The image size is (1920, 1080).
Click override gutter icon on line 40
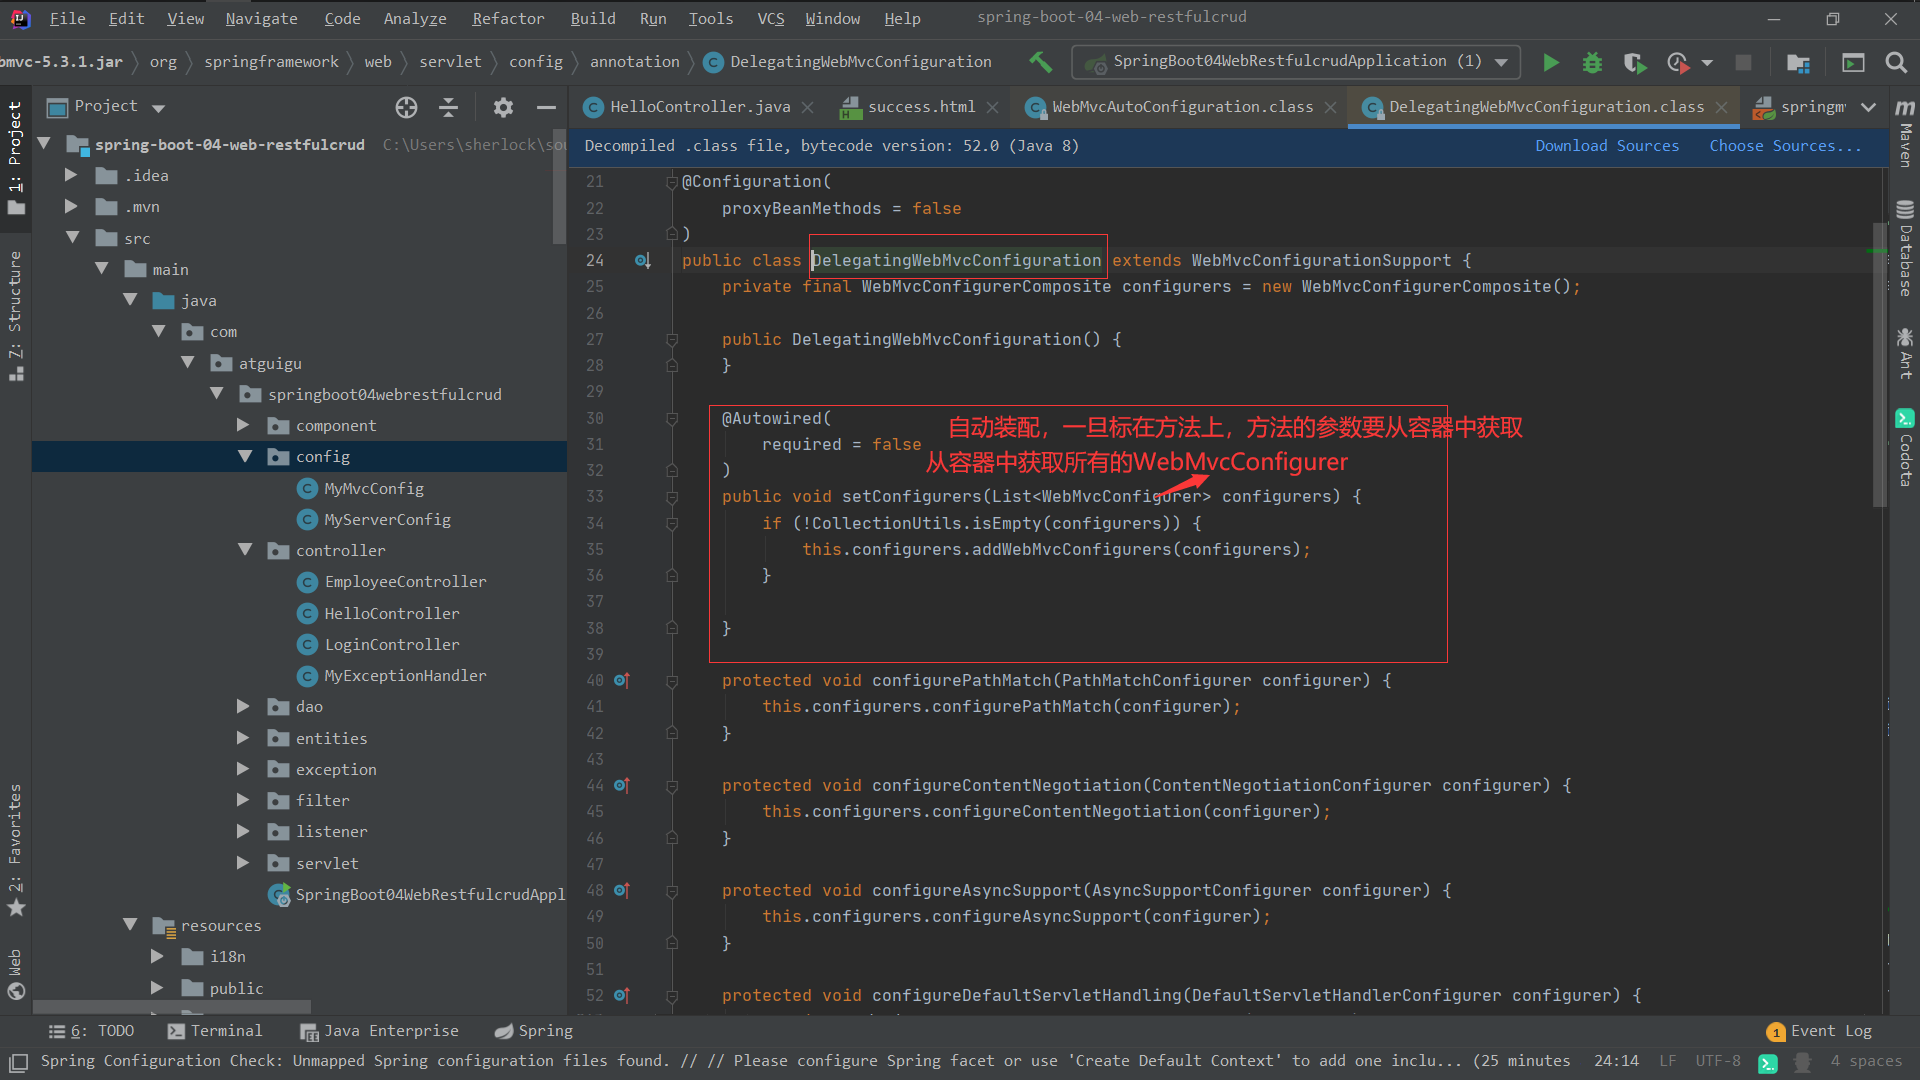(621, 680)
